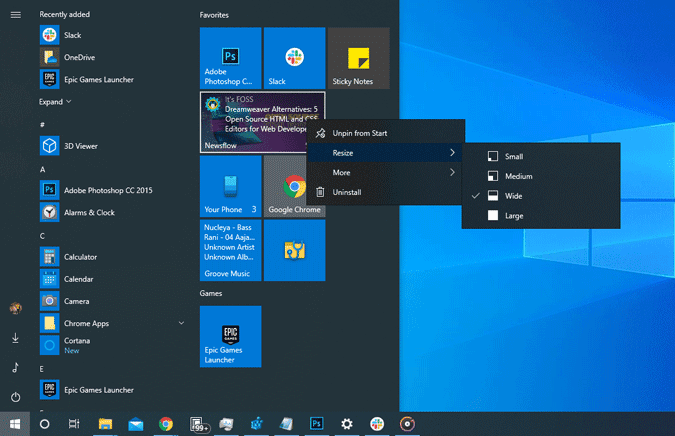Select Wide tile size
Viewport: 675px width, 436px height.
541,196
